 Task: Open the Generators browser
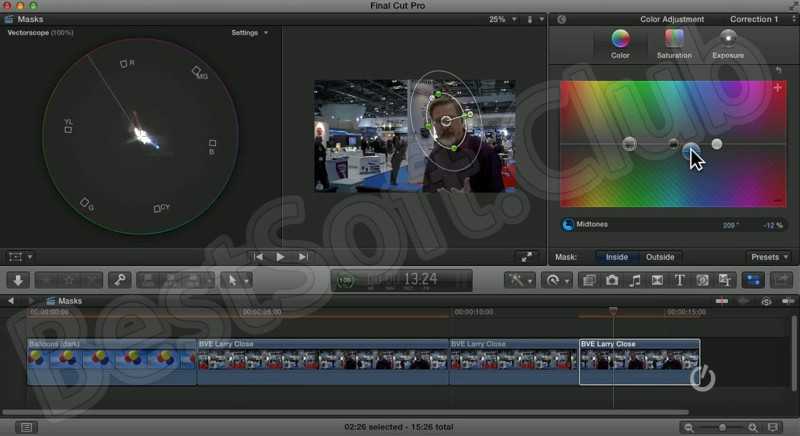click(703, 280)
